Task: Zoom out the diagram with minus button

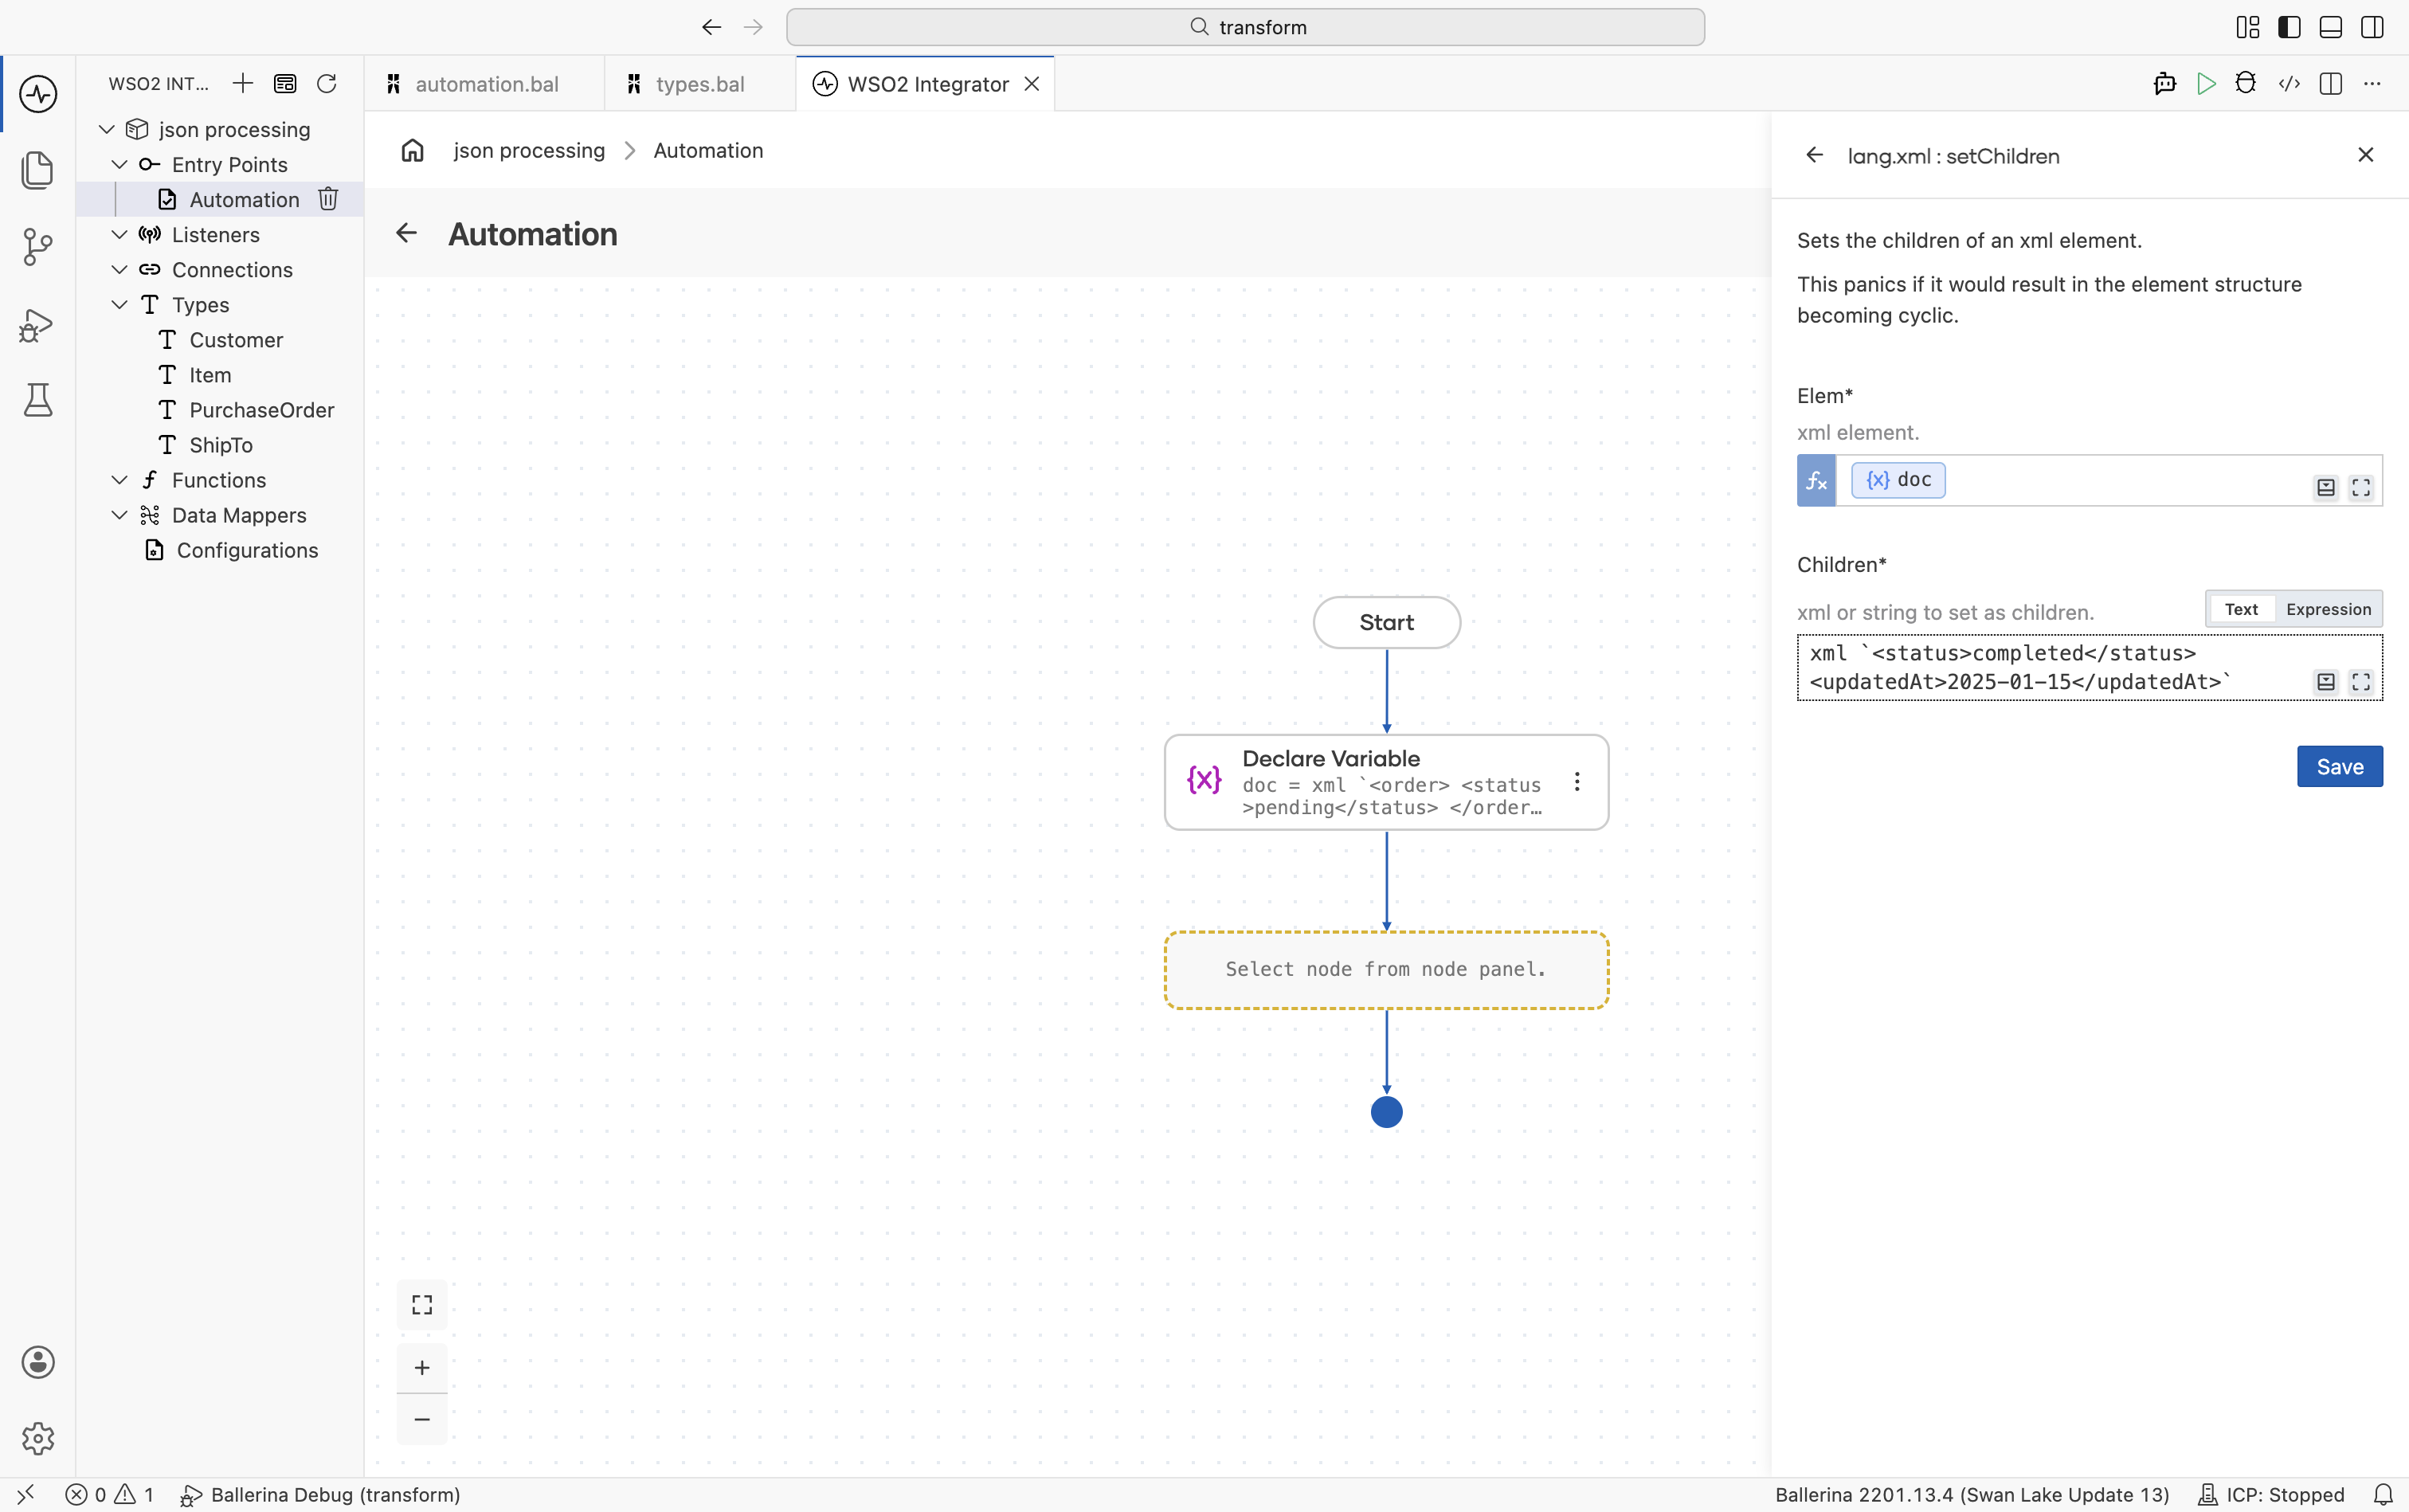Action: (x=422, y=1419)
